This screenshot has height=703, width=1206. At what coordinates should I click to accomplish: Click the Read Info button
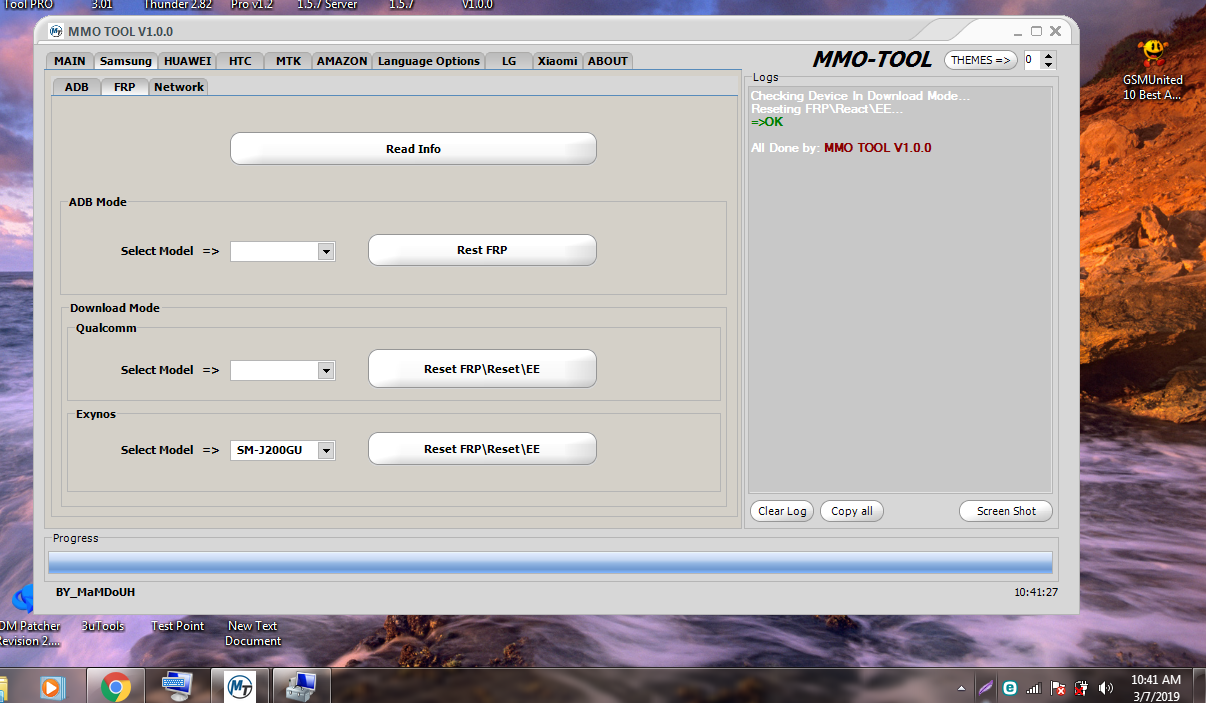(x=413, y=149)
